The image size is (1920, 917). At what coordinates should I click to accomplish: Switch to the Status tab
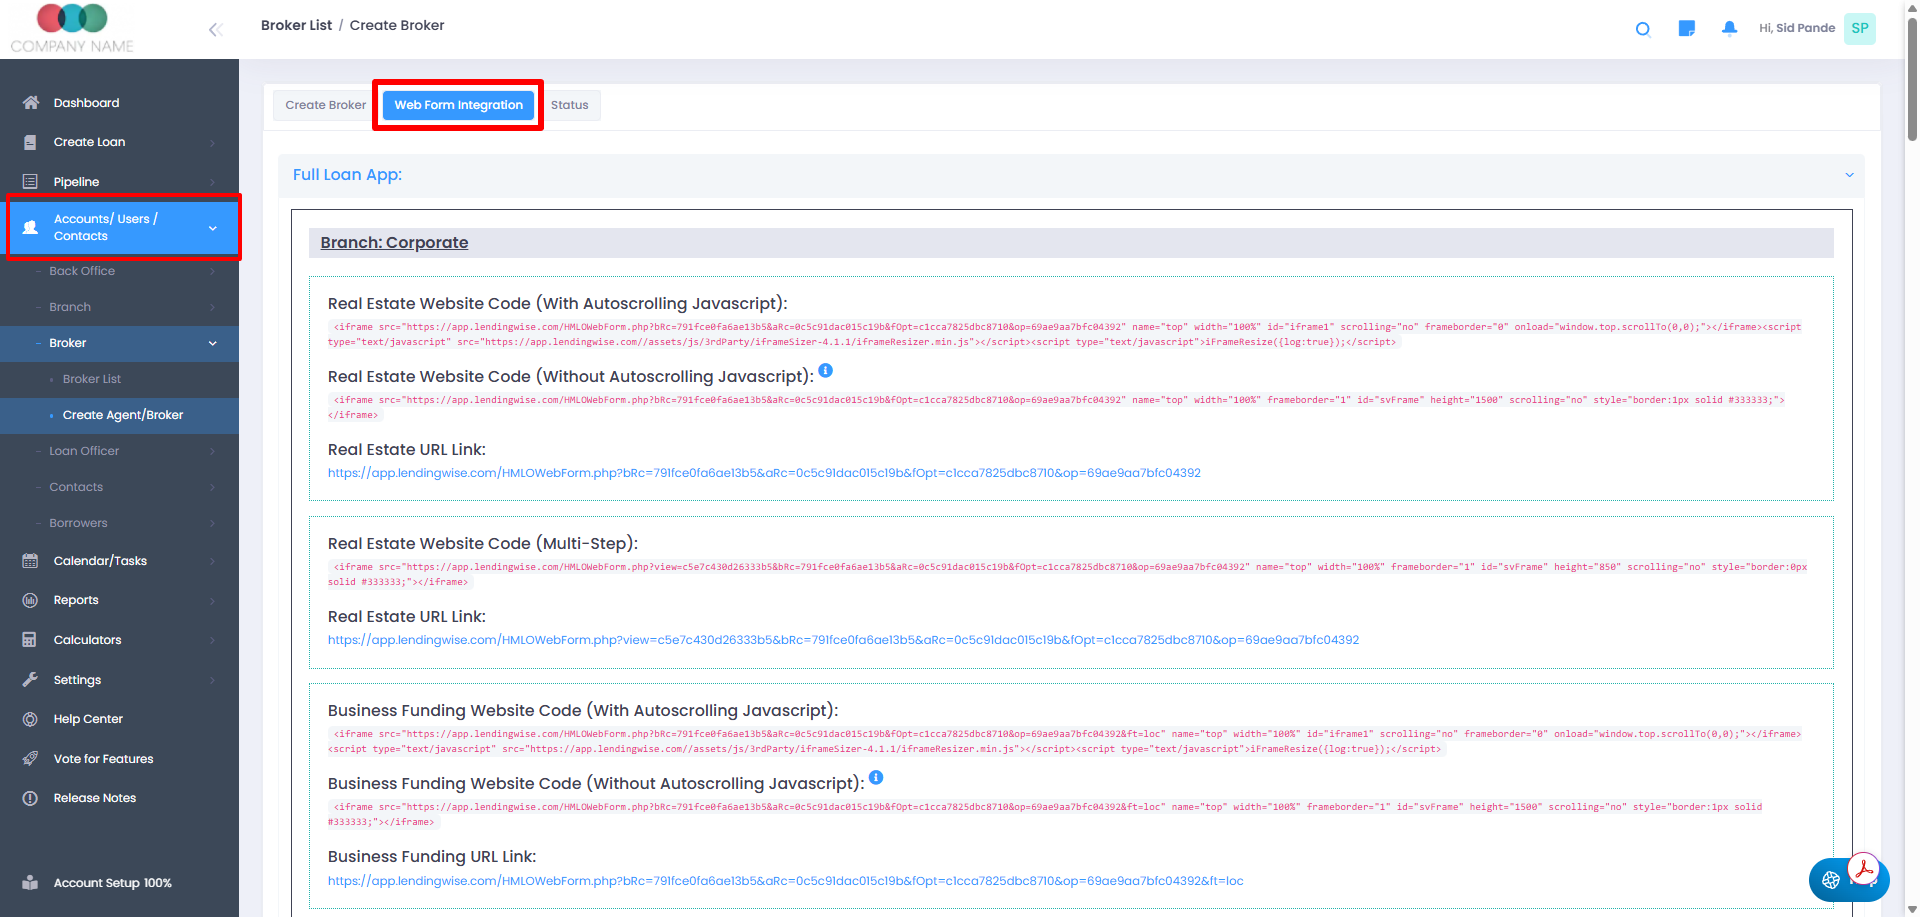[569, 105]
